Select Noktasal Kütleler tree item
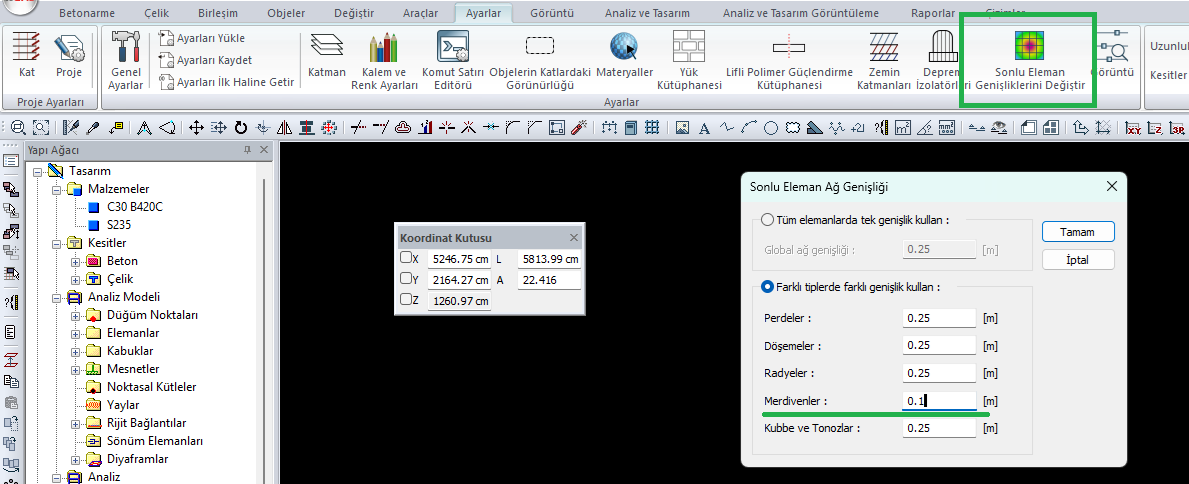 151,387
